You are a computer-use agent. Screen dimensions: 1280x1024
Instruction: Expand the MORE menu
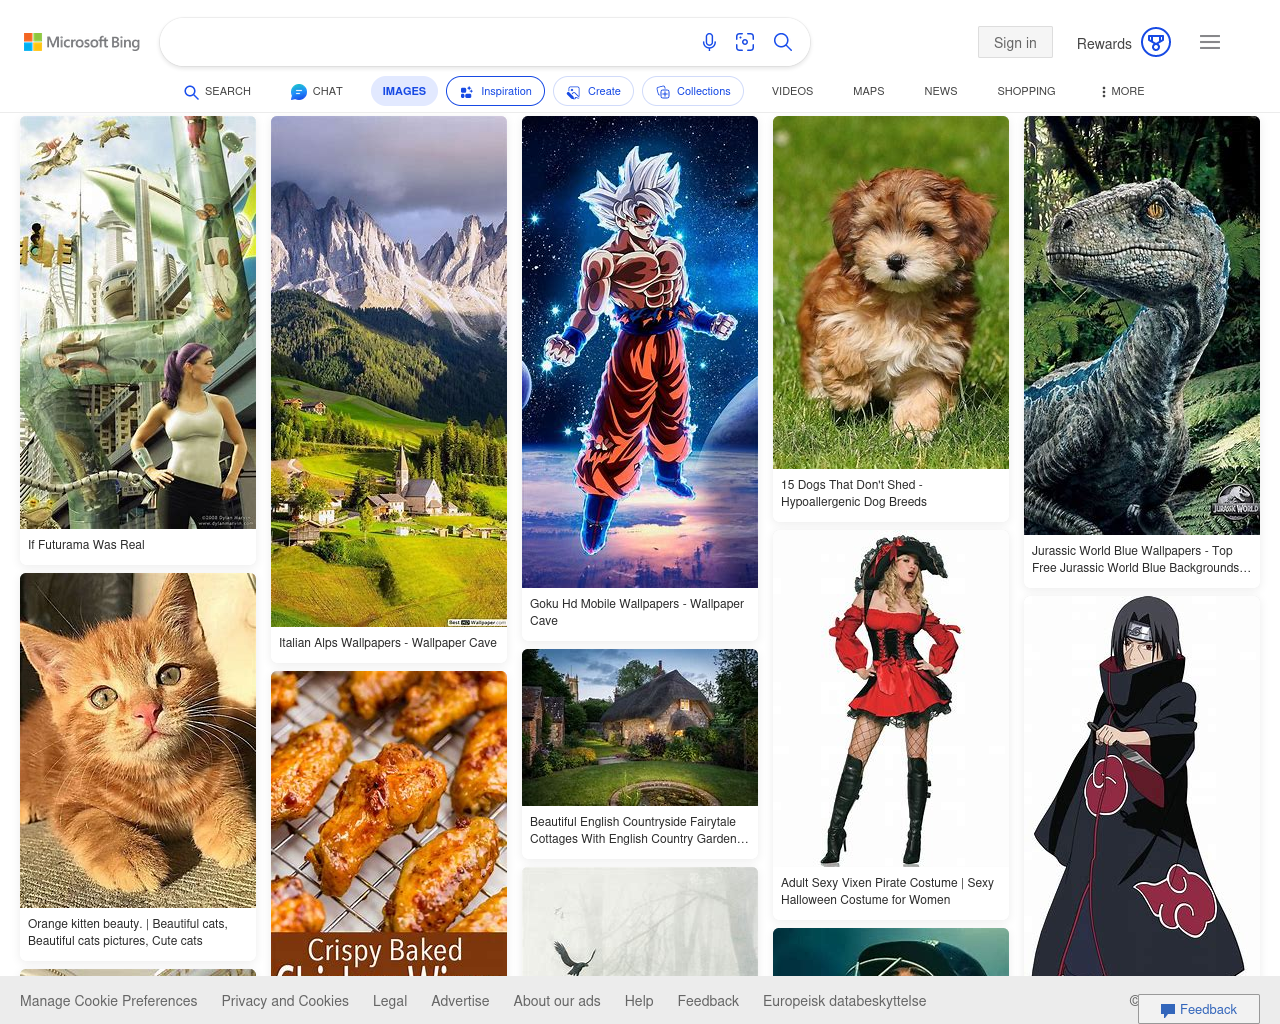pyautogui.click(x=1122, y=91)
